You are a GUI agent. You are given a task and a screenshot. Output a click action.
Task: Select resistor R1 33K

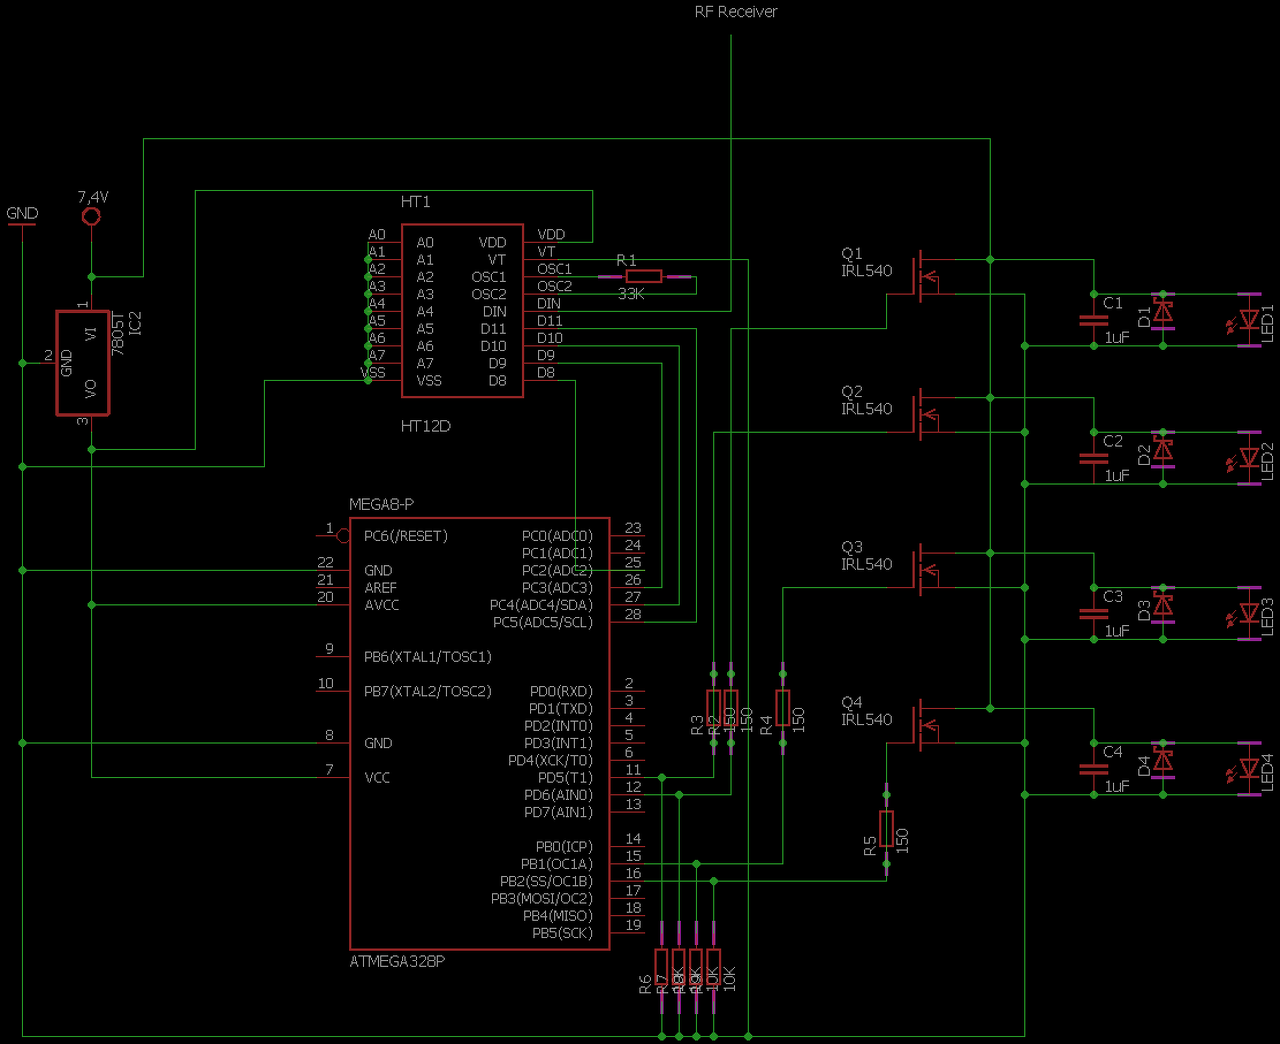point(644,277)
